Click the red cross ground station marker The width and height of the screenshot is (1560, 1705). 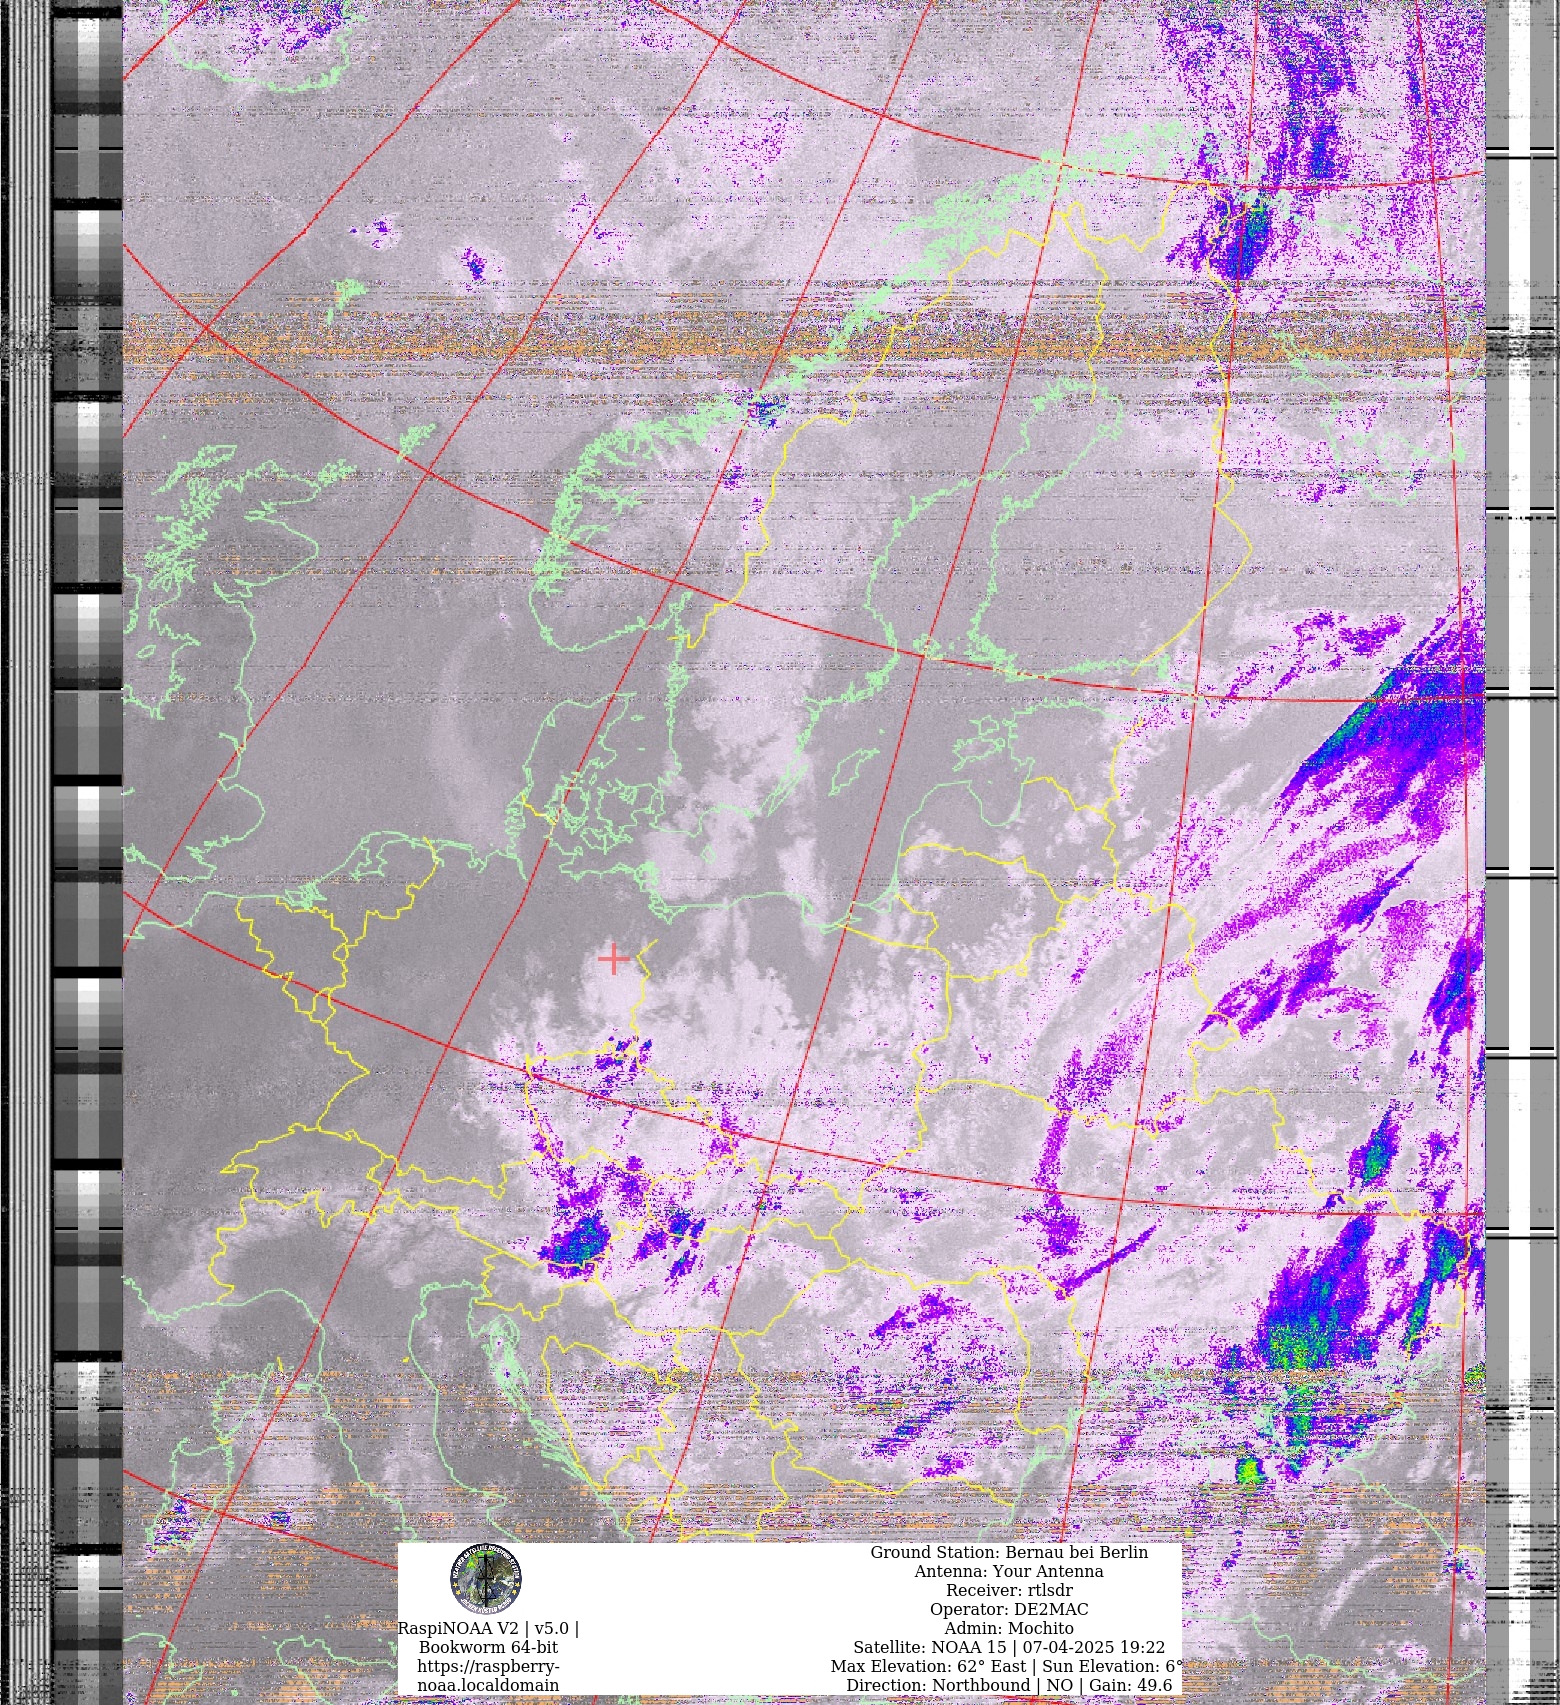click(613, 958)
